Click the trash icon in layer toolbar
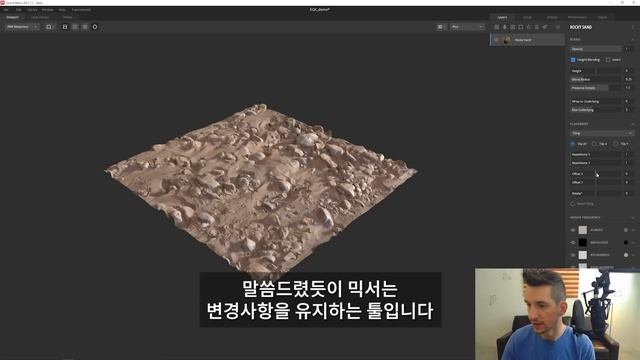The height and width of the screenshot is (360, 640). pos(558,27)
